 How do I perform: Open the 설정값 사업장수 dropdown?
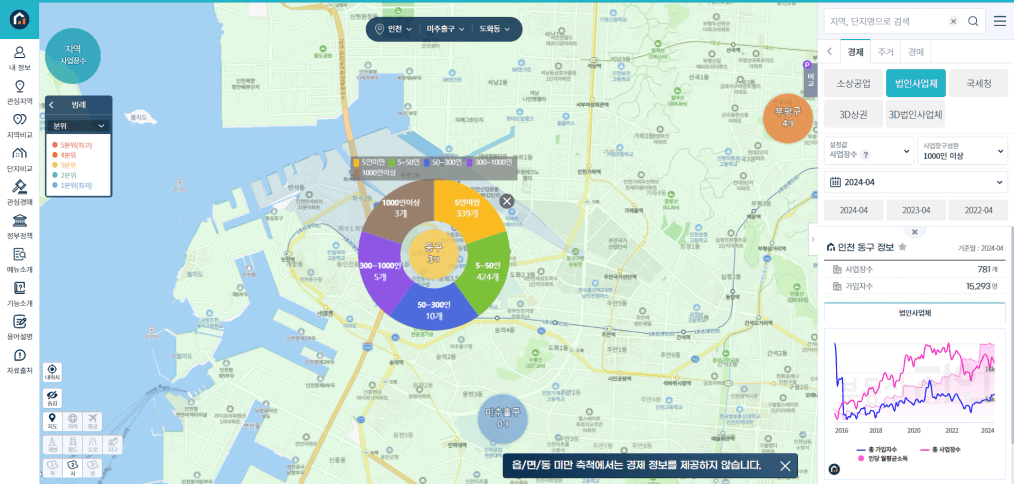[869, 151]
